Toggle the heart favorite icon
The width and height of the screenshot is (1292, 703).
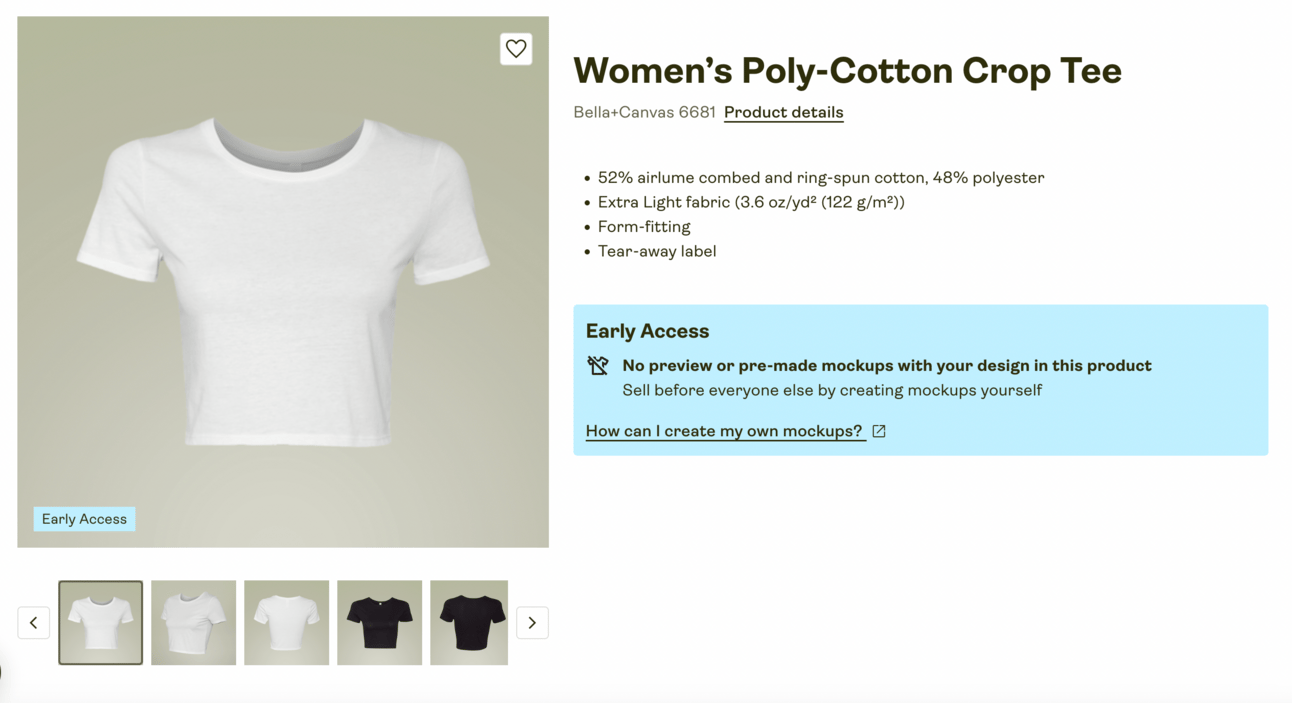516,49
